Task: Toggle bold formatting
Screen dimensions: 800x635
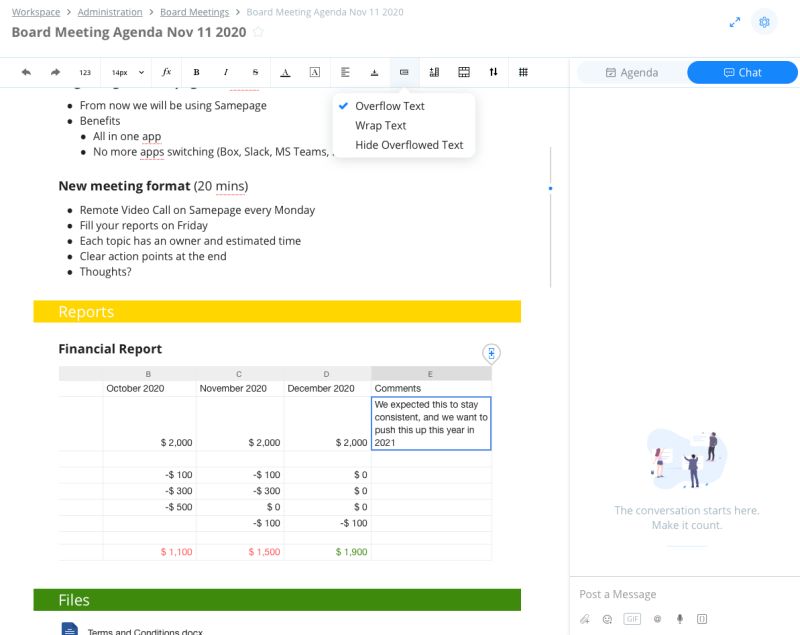Action: tap(196, 72)
